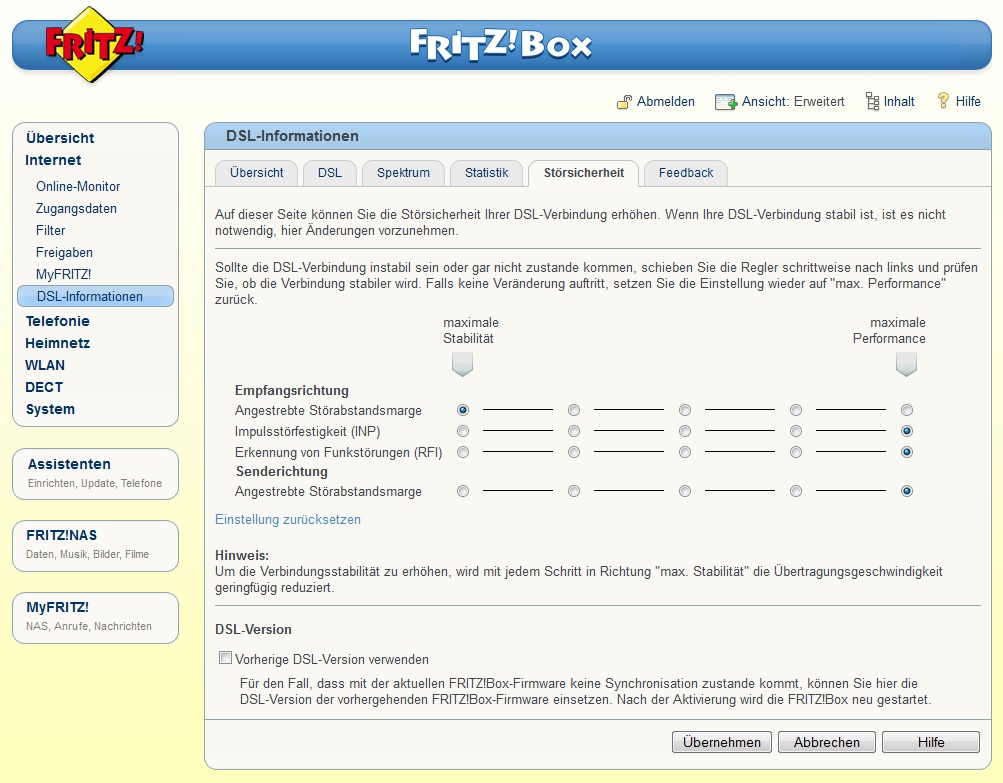Open System section
Screen dimensions: 1003x783
tap(50, 409)
